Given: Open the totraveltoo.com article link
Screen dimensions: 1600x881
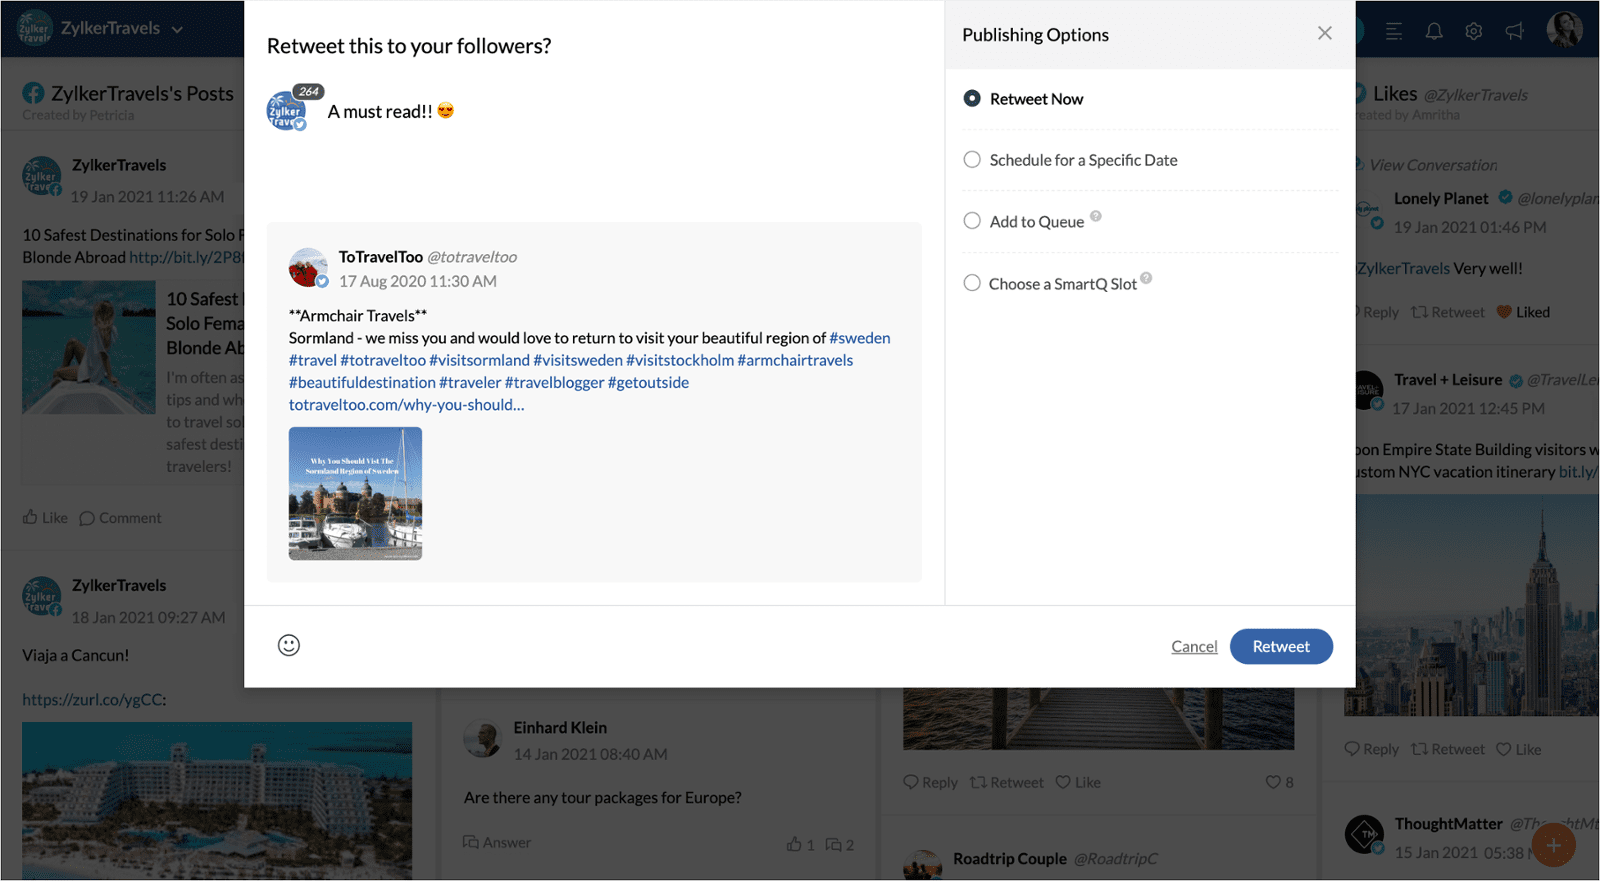Looking at the screenshot, I should (406, 405).
